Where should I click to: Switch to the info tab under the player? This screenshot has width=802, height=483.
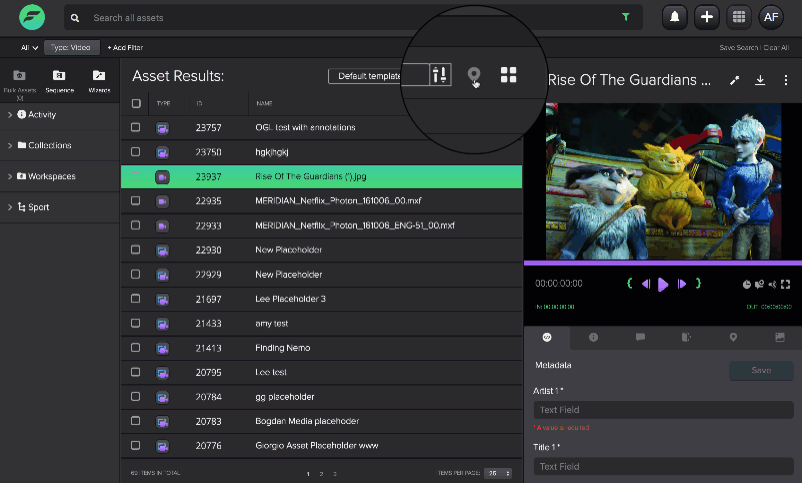593,338
